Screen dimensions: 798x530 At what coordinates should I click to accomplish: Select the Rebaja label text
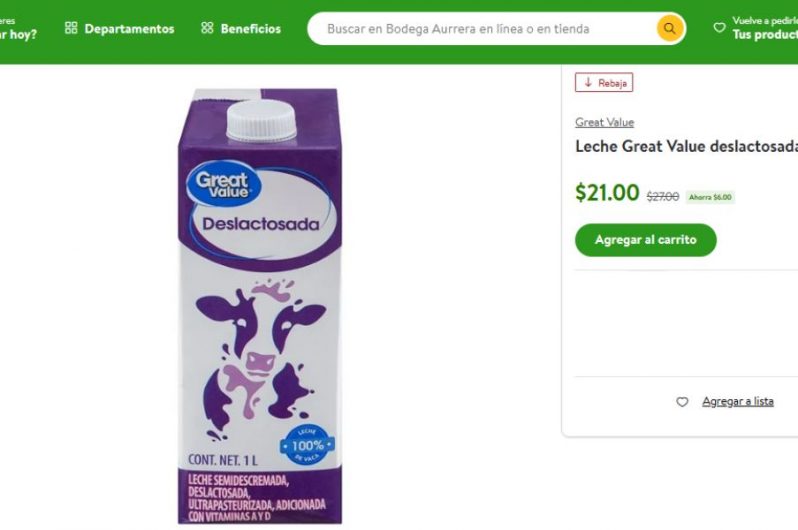612,83
